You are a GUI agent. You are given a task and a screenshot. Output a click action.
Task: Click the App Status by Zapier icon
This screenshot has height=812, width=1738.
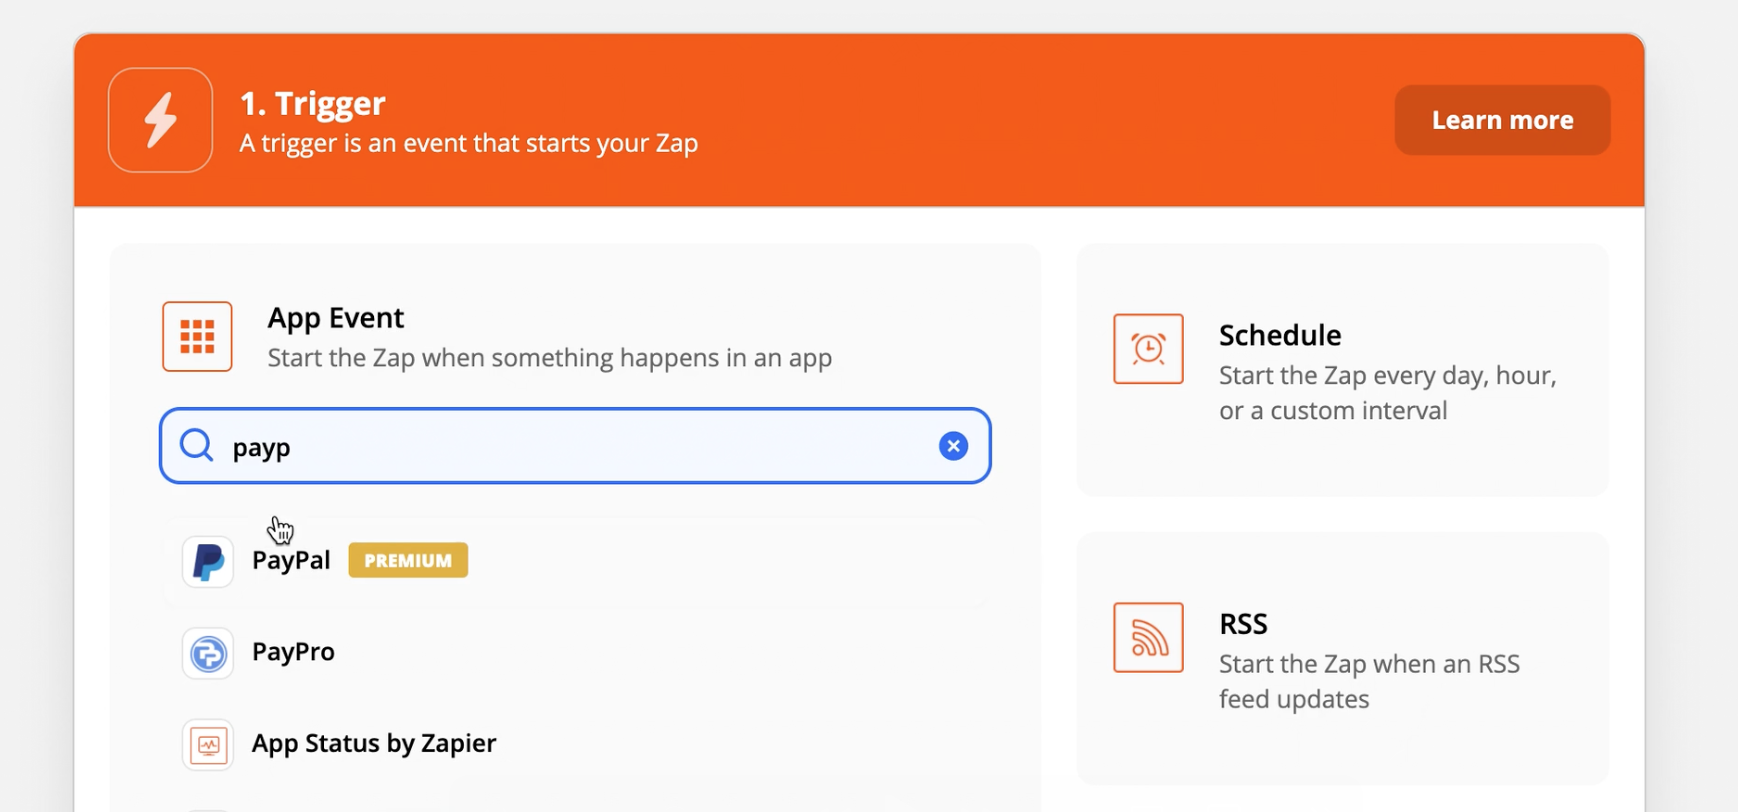(x=208, y=745)
